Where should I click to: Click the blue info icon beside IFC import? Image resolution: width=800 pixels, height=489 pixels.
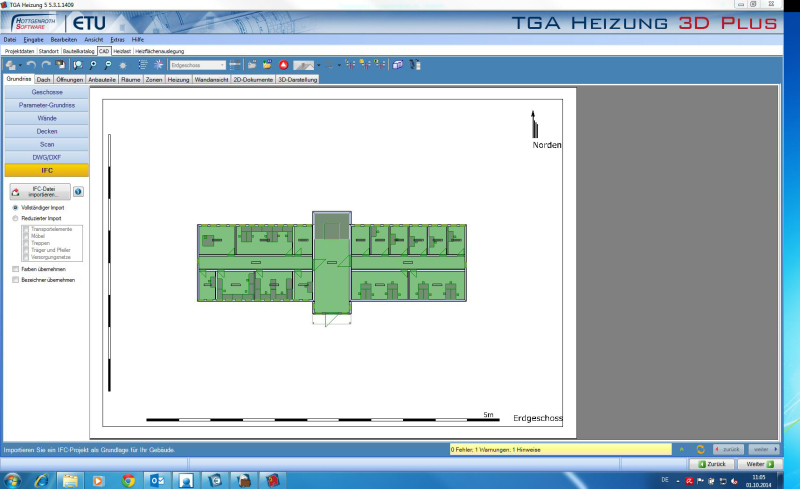click(x=78, y=191)
